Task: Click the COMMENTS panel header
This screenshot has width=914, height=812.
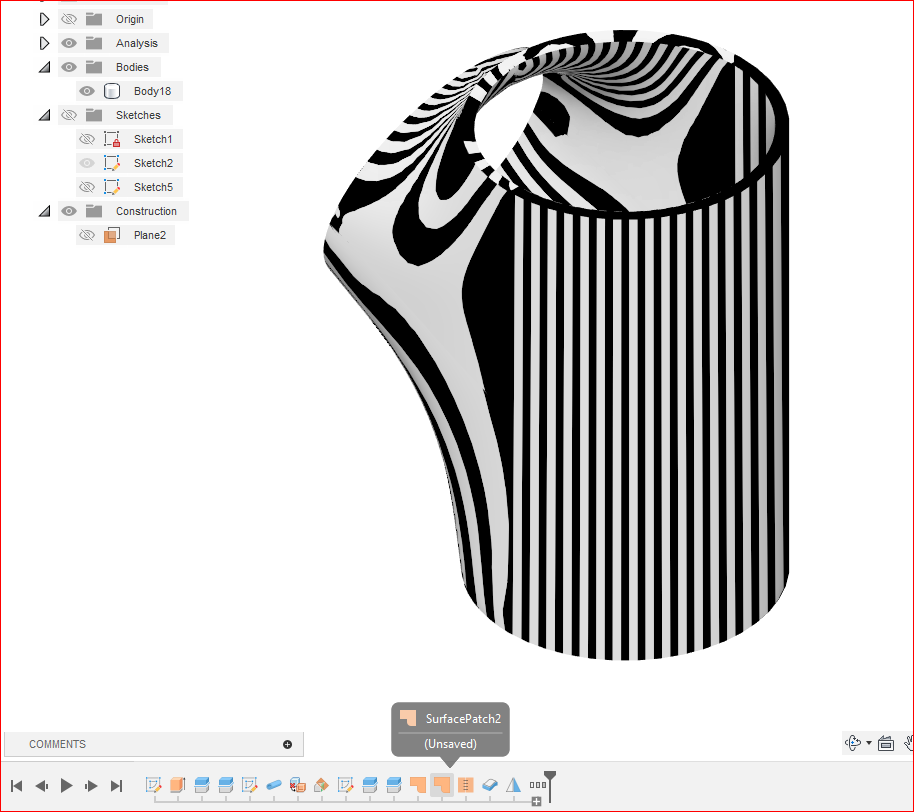Action: 153,744
